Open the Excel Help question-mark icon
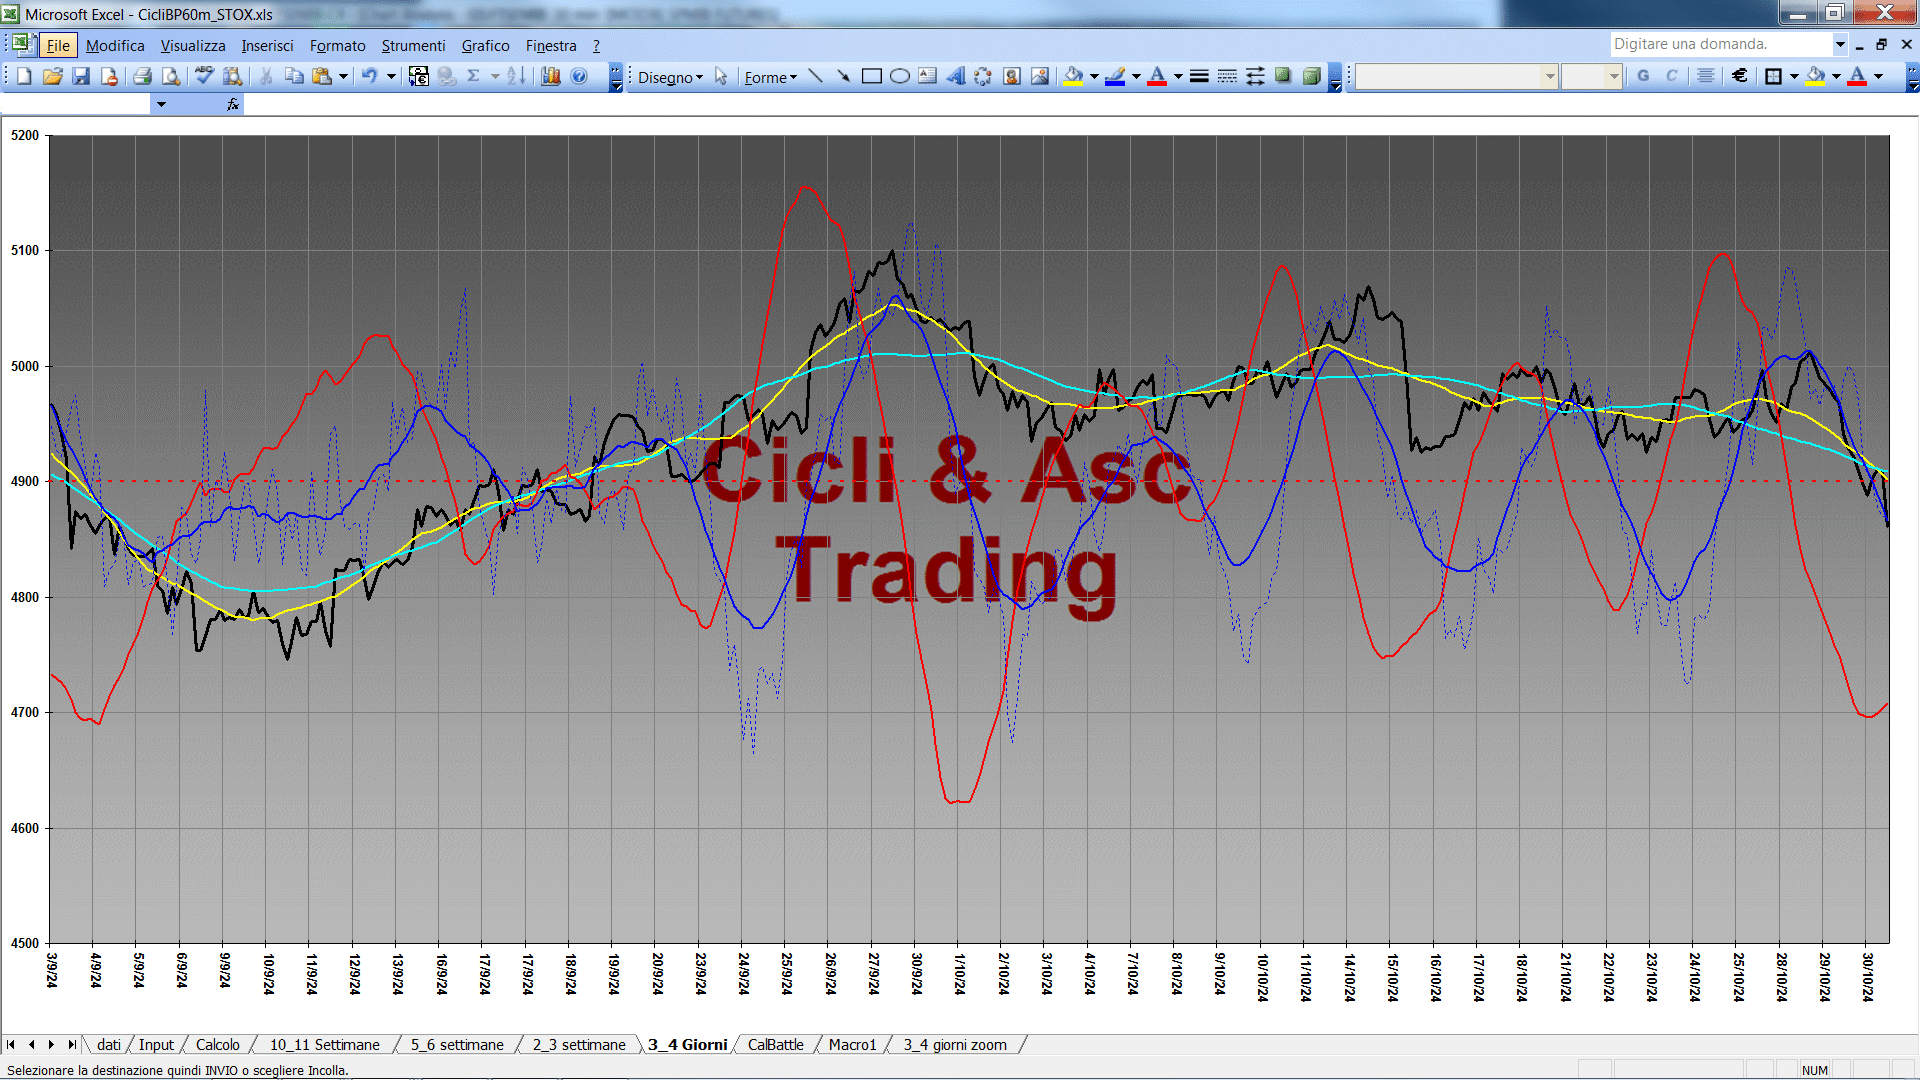1920x1080 pixels. pyautogui.click(x=579, y=76)
